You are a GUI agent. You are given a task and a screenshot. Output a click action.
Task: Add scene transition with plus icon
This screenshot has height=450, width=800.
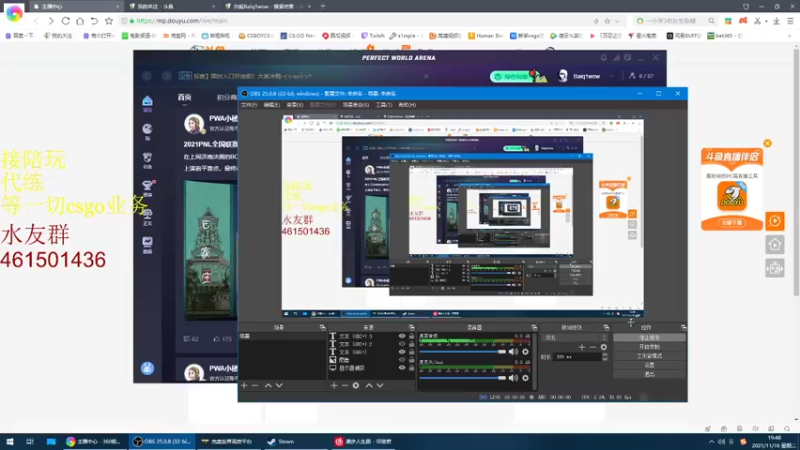pos(582,347)
